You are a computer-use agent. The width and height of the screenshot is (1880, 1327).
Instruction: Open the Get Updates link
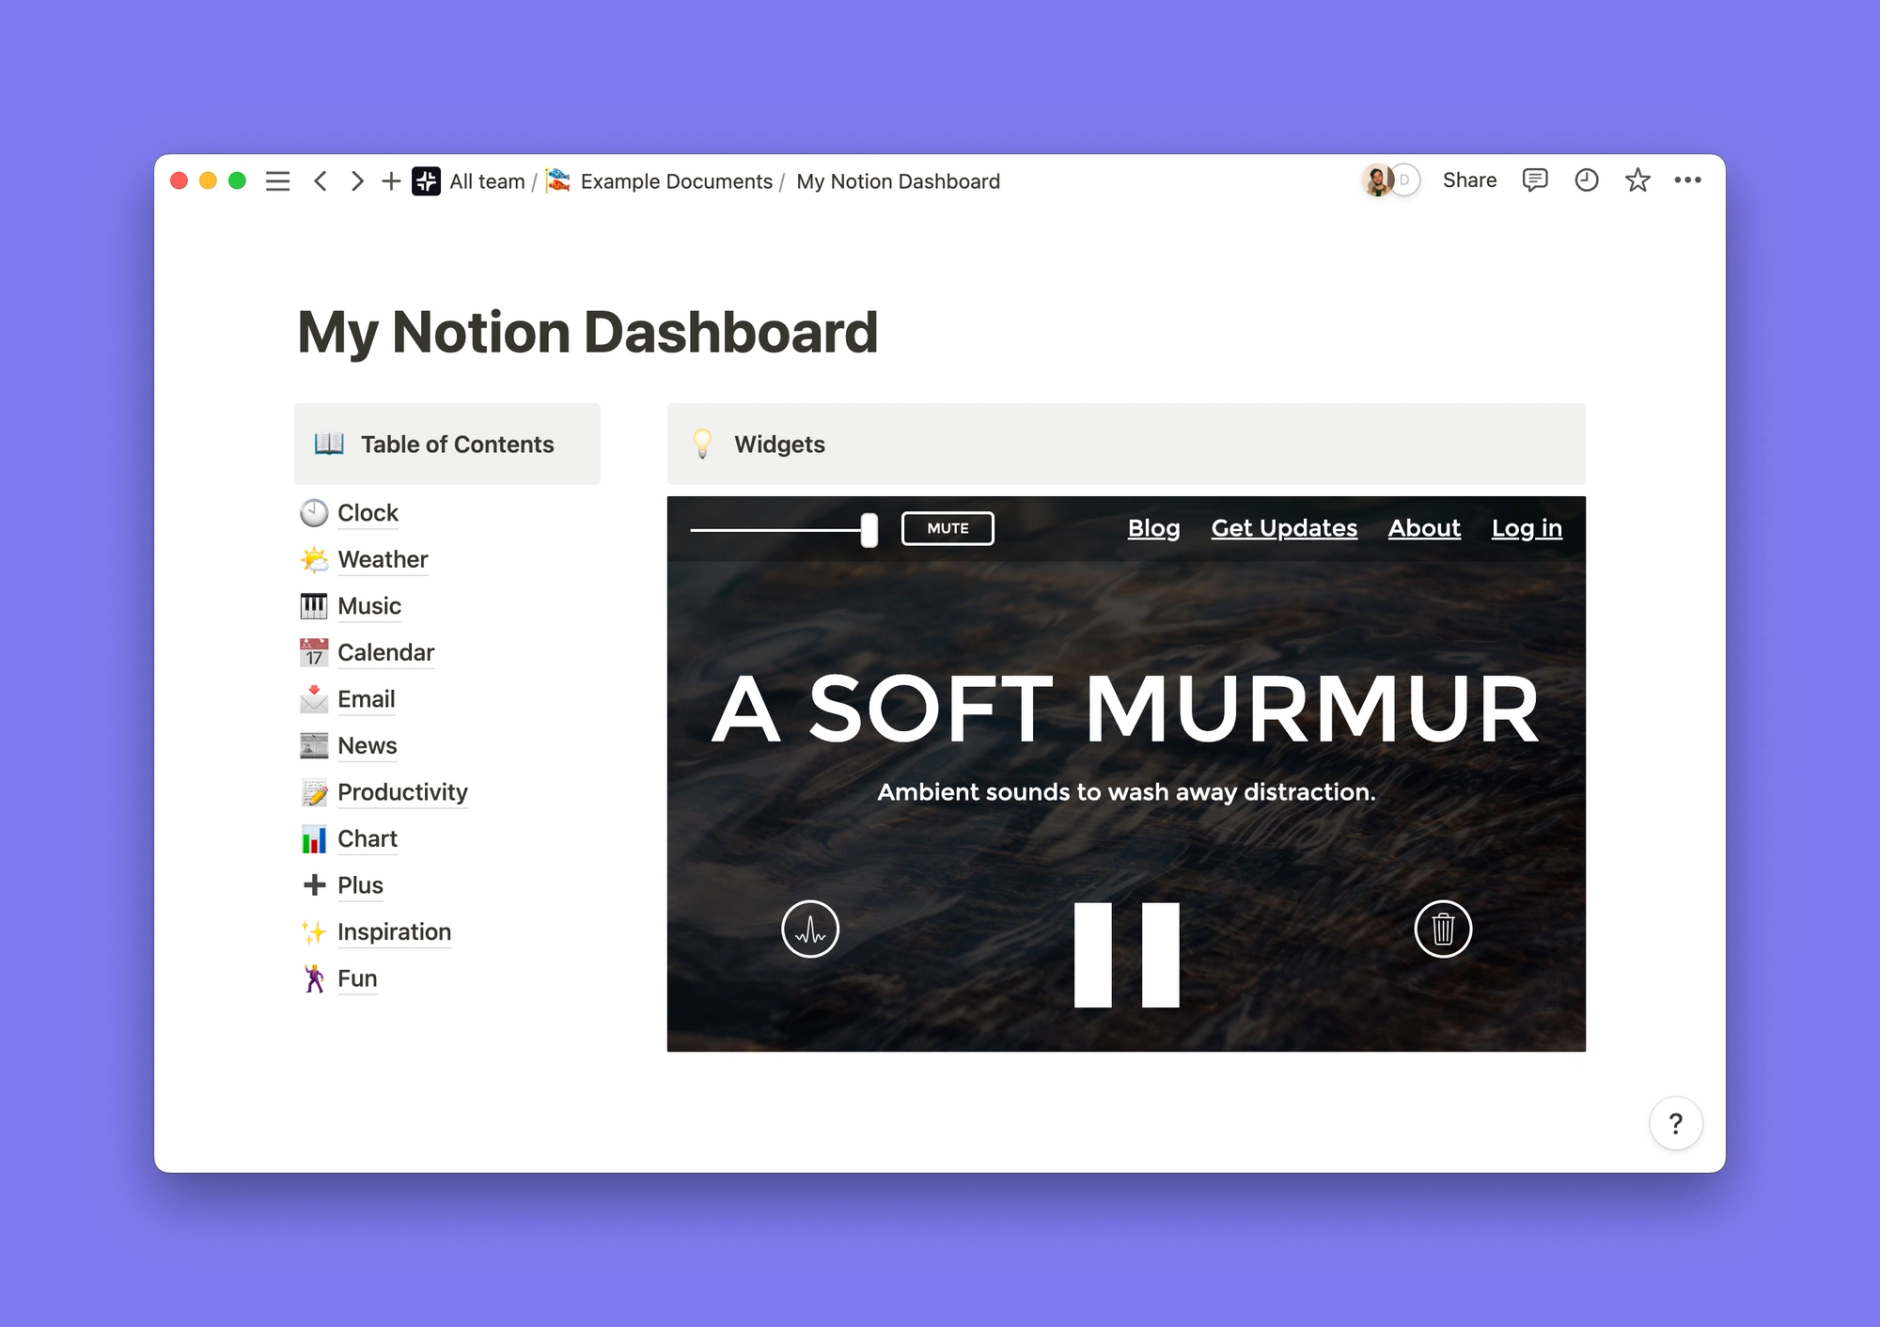coord(1284,528)
